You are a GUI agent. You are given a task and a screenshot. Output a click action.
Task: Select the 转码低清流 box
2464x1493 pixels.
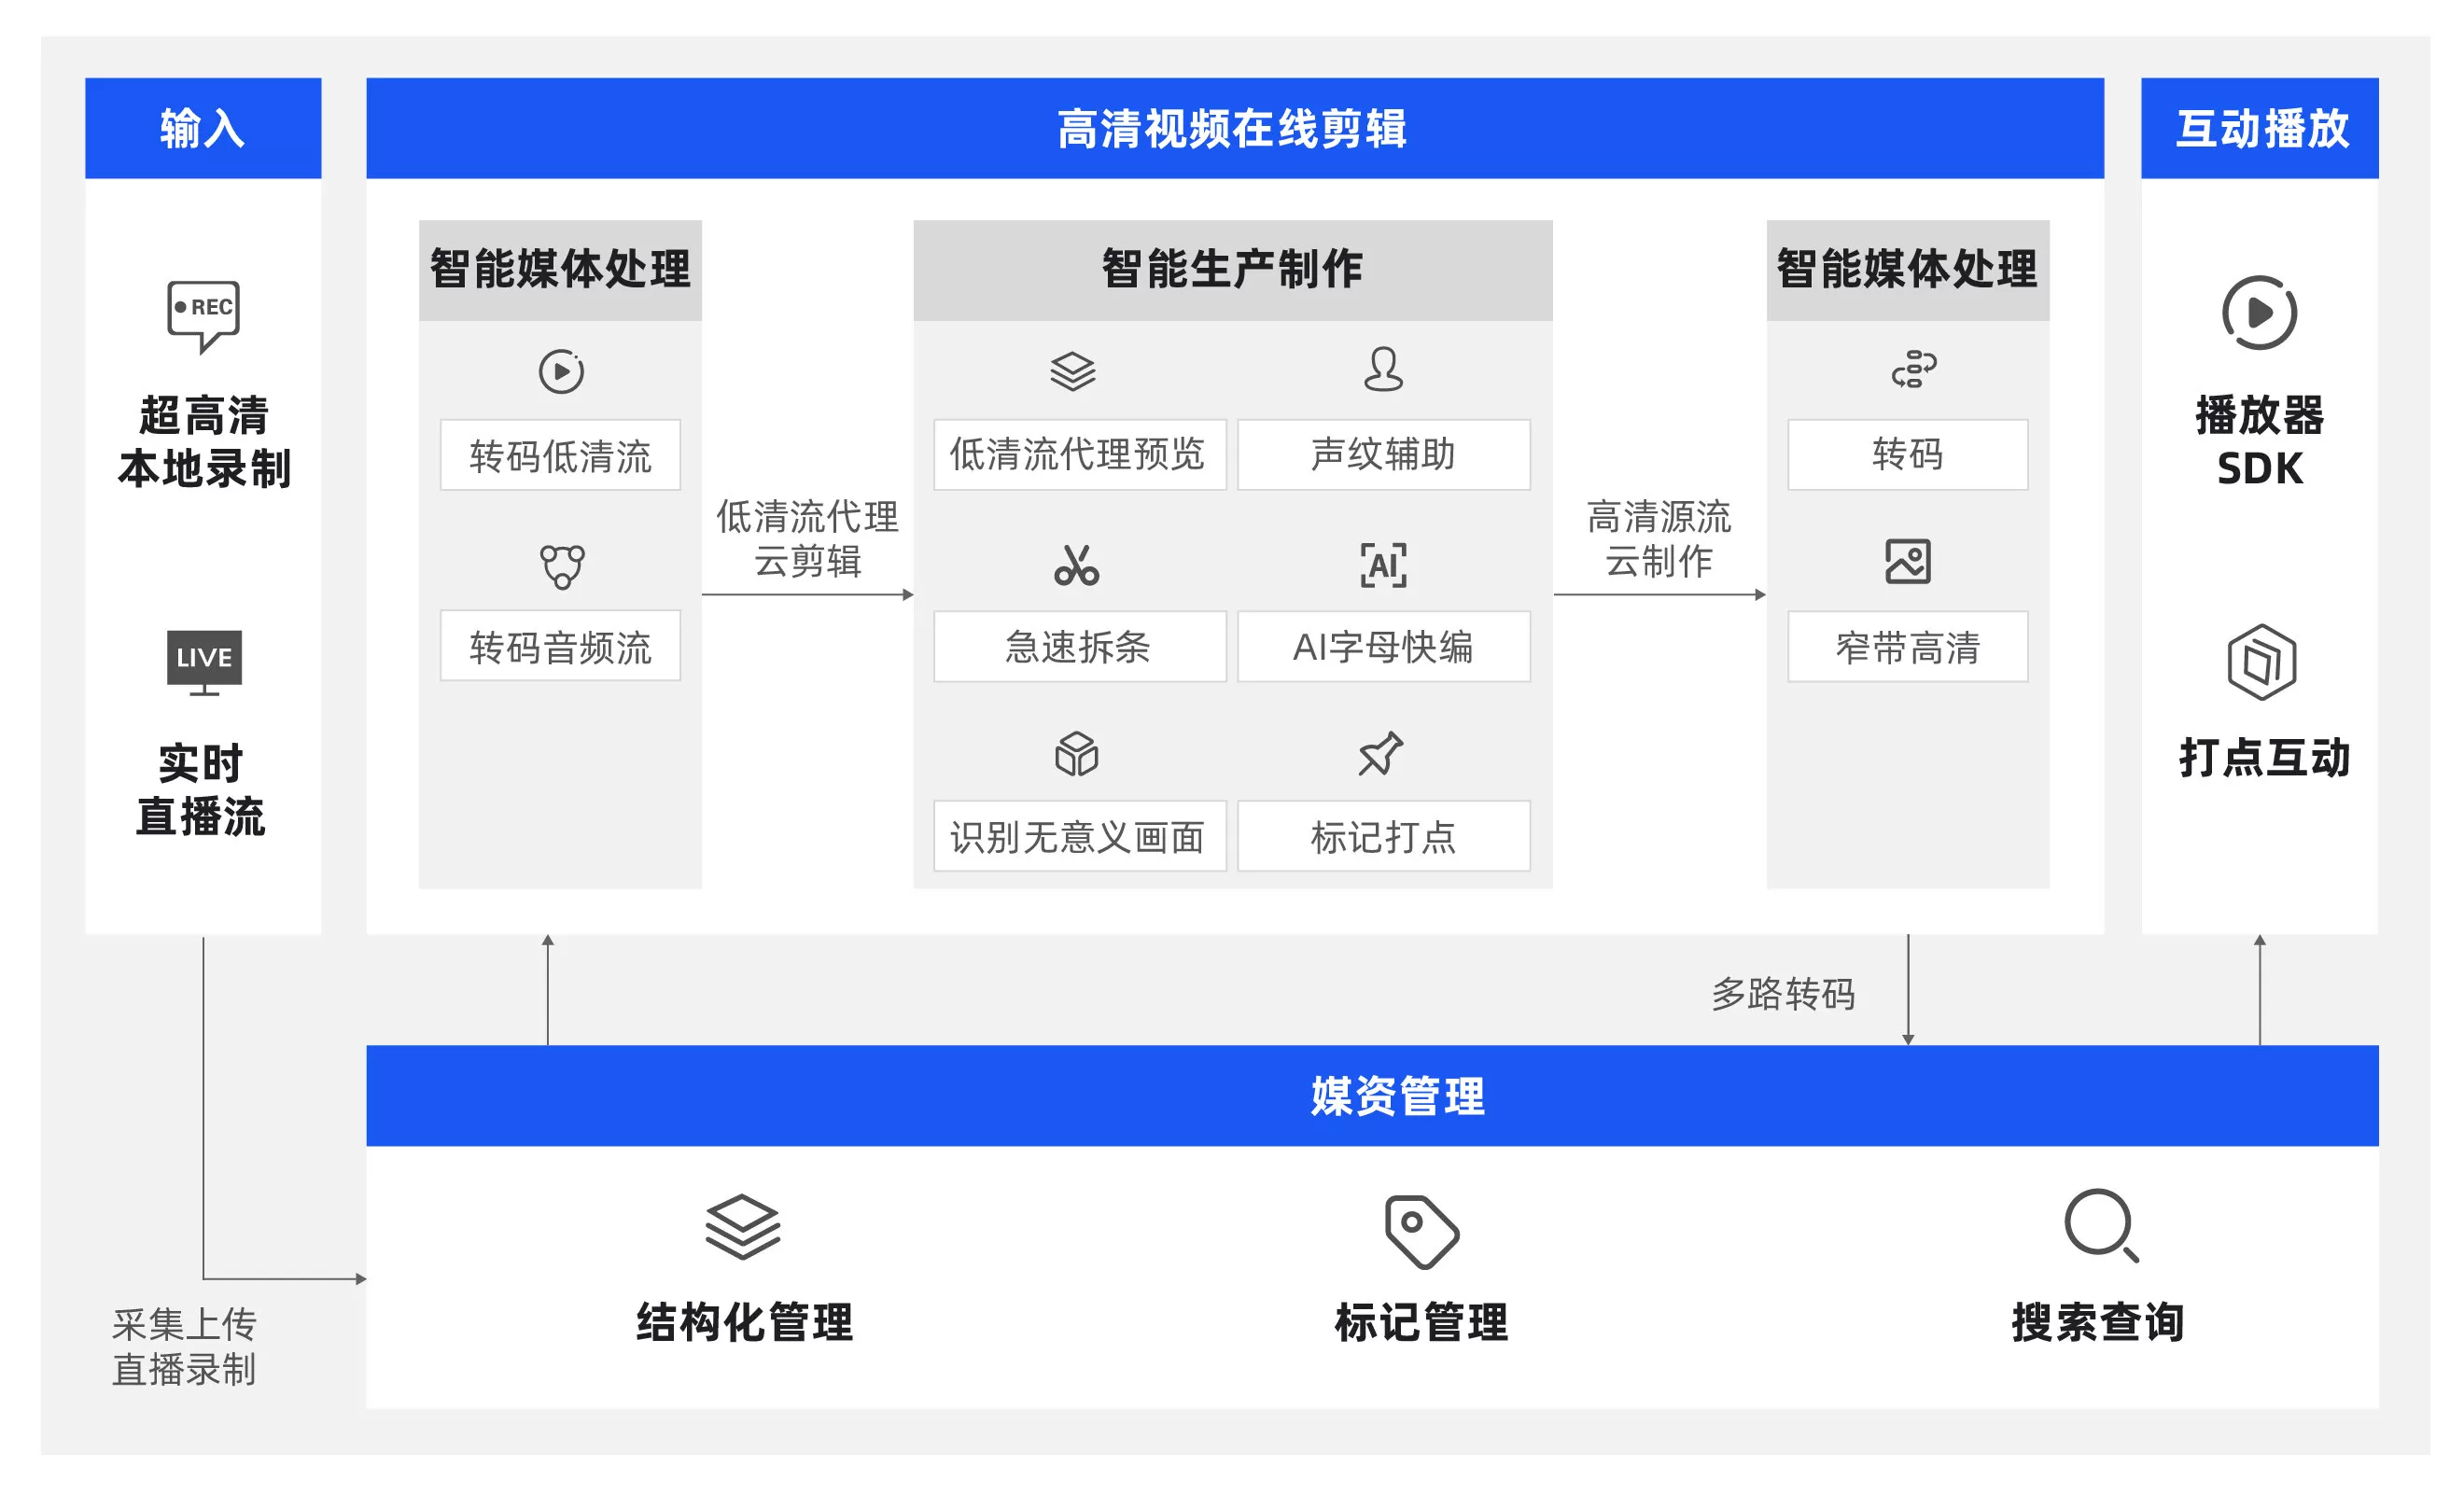click(560, 456)
